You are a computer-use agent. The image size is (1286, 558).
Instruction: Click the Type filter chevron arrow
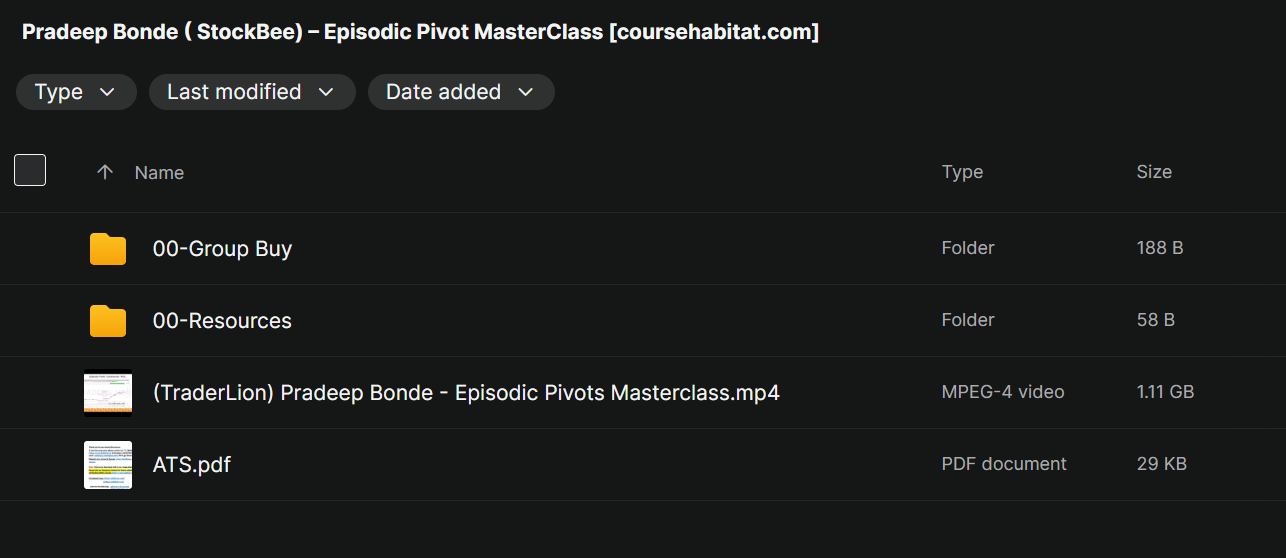click(x=107, y=92)
